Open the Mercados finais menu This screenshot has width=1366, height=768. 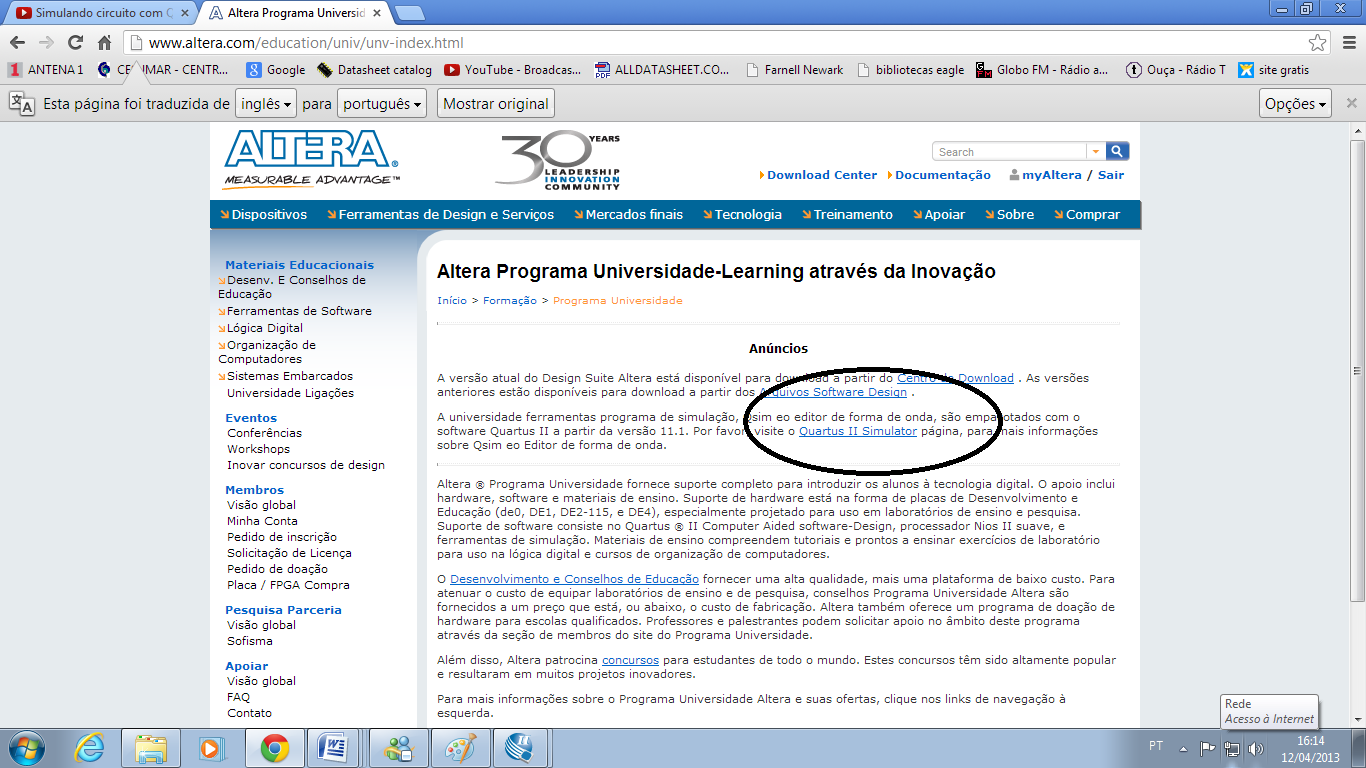628,214
